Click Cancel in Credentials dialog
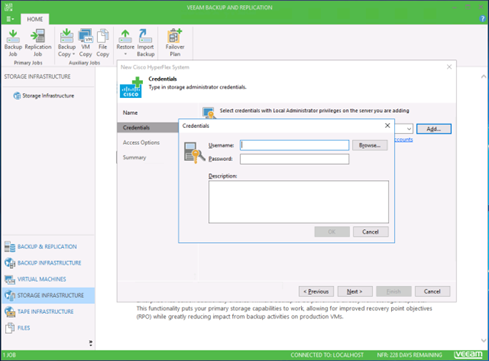This screenshot has width=489, height=361. point(370,232)
